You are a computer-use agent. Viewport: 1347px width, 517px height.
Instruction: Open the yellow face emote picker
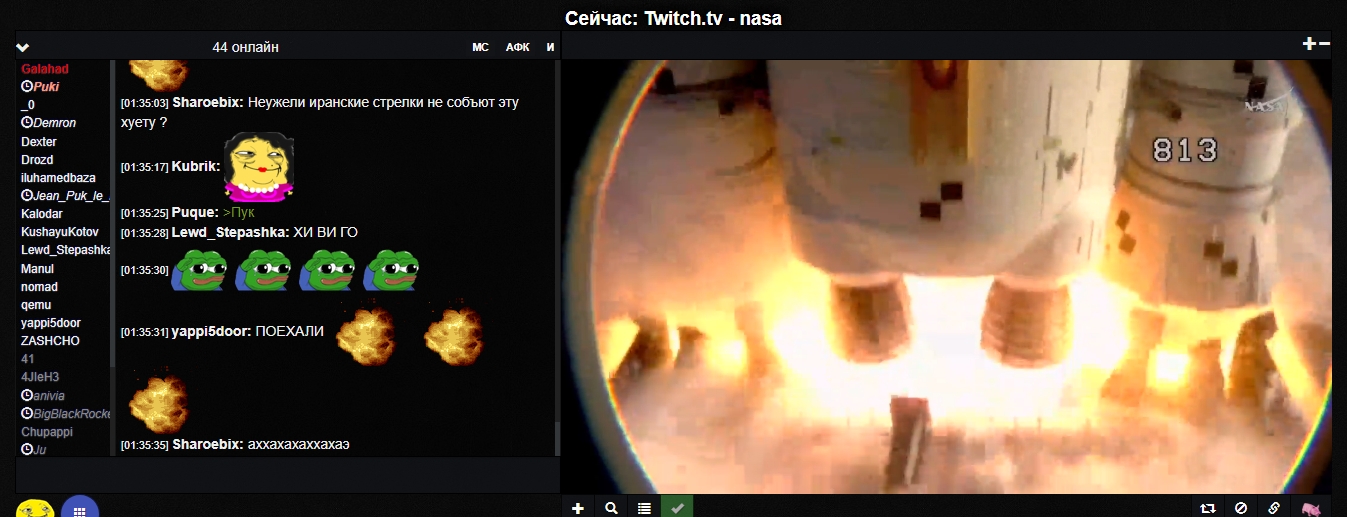[x=35, y=508]
